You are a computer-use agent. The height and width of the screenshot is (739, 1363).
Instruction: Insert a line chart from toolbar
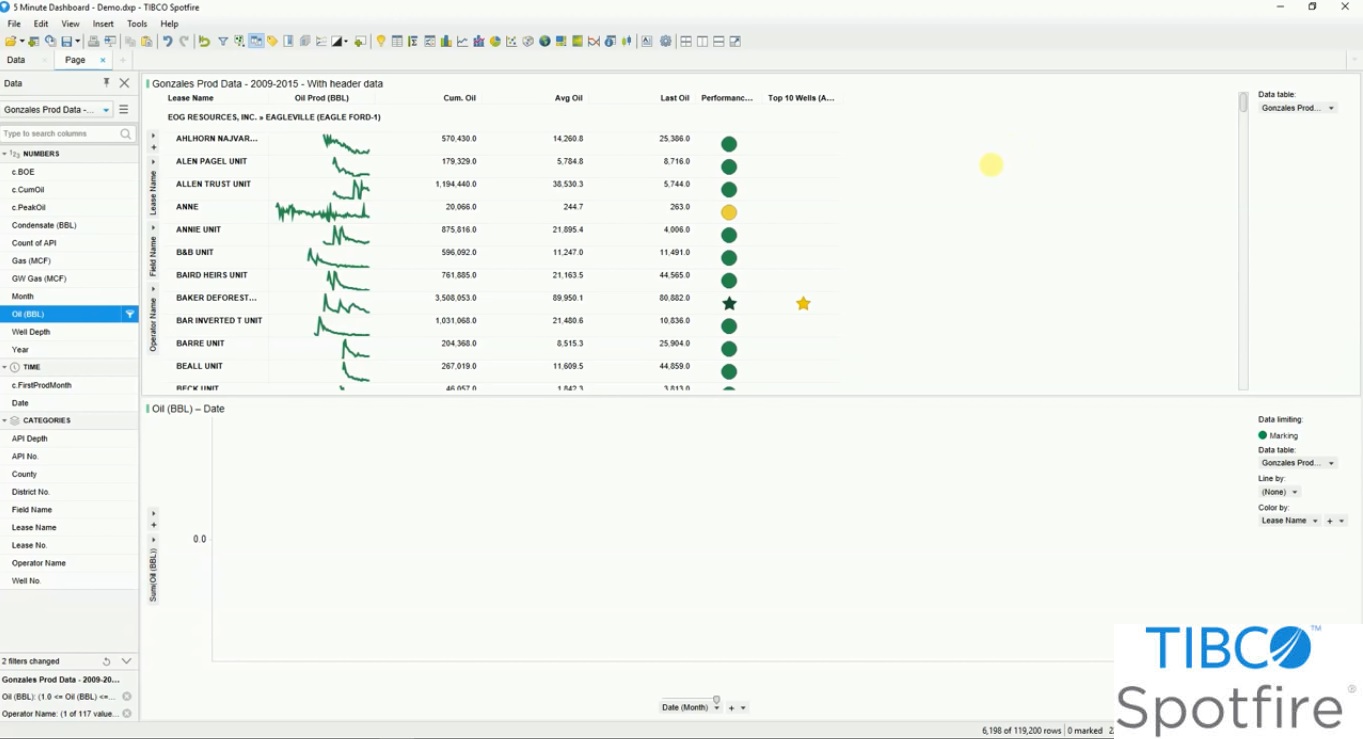coord(462,41)
